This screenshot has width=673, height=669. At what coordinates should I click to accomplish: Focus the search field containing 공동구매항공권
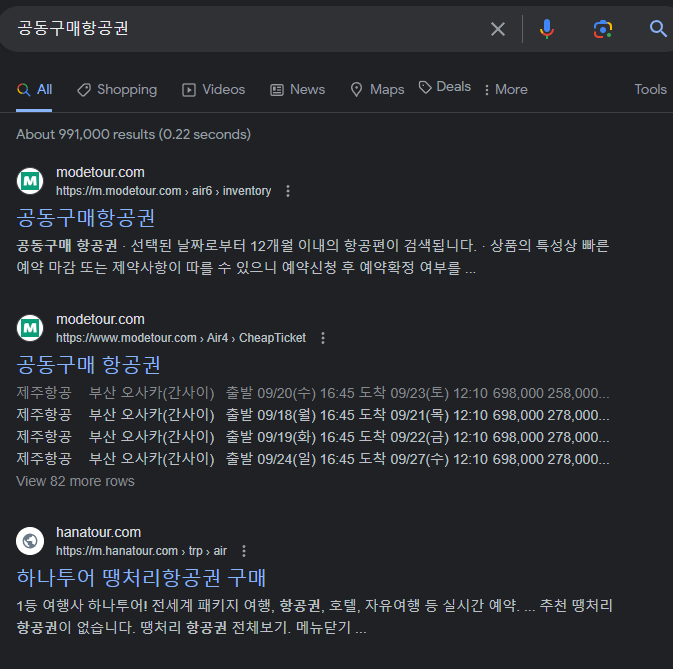[x=245, y=29]
